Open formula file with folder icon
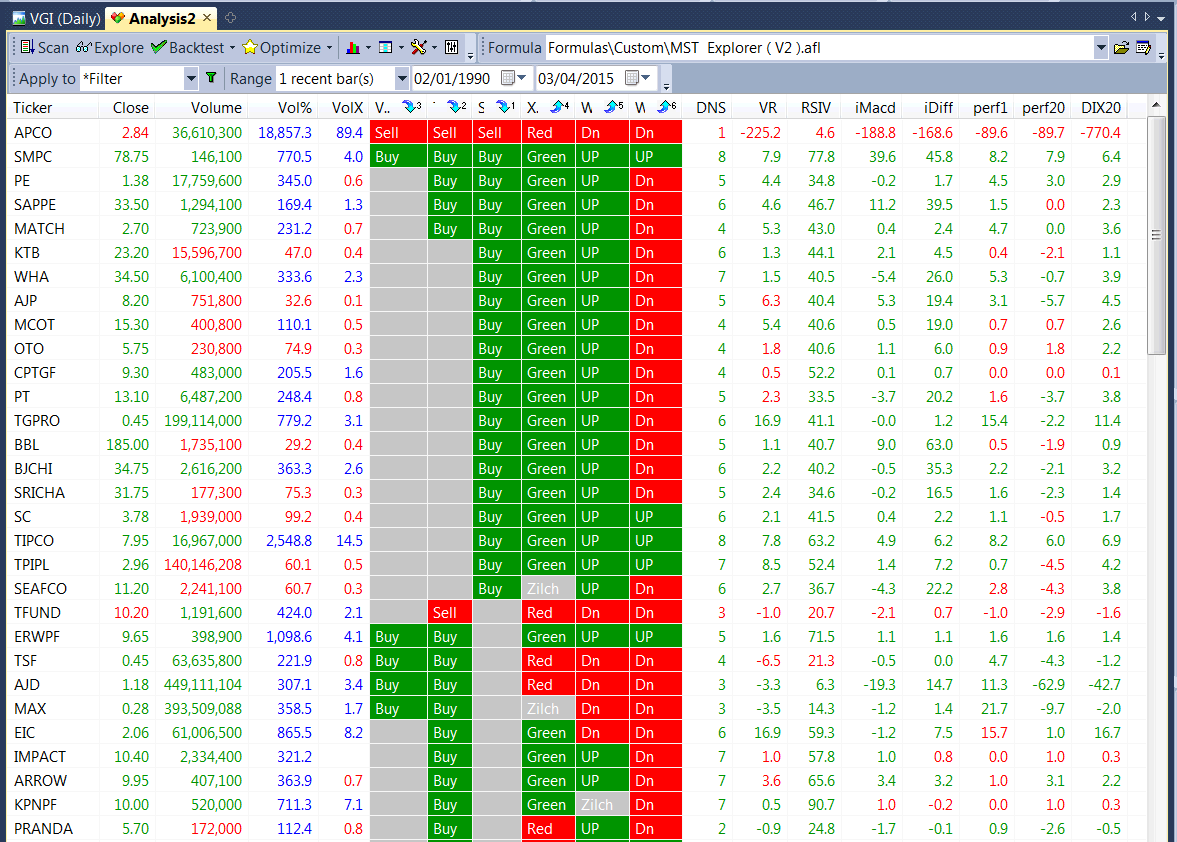 pos(1122,47)
